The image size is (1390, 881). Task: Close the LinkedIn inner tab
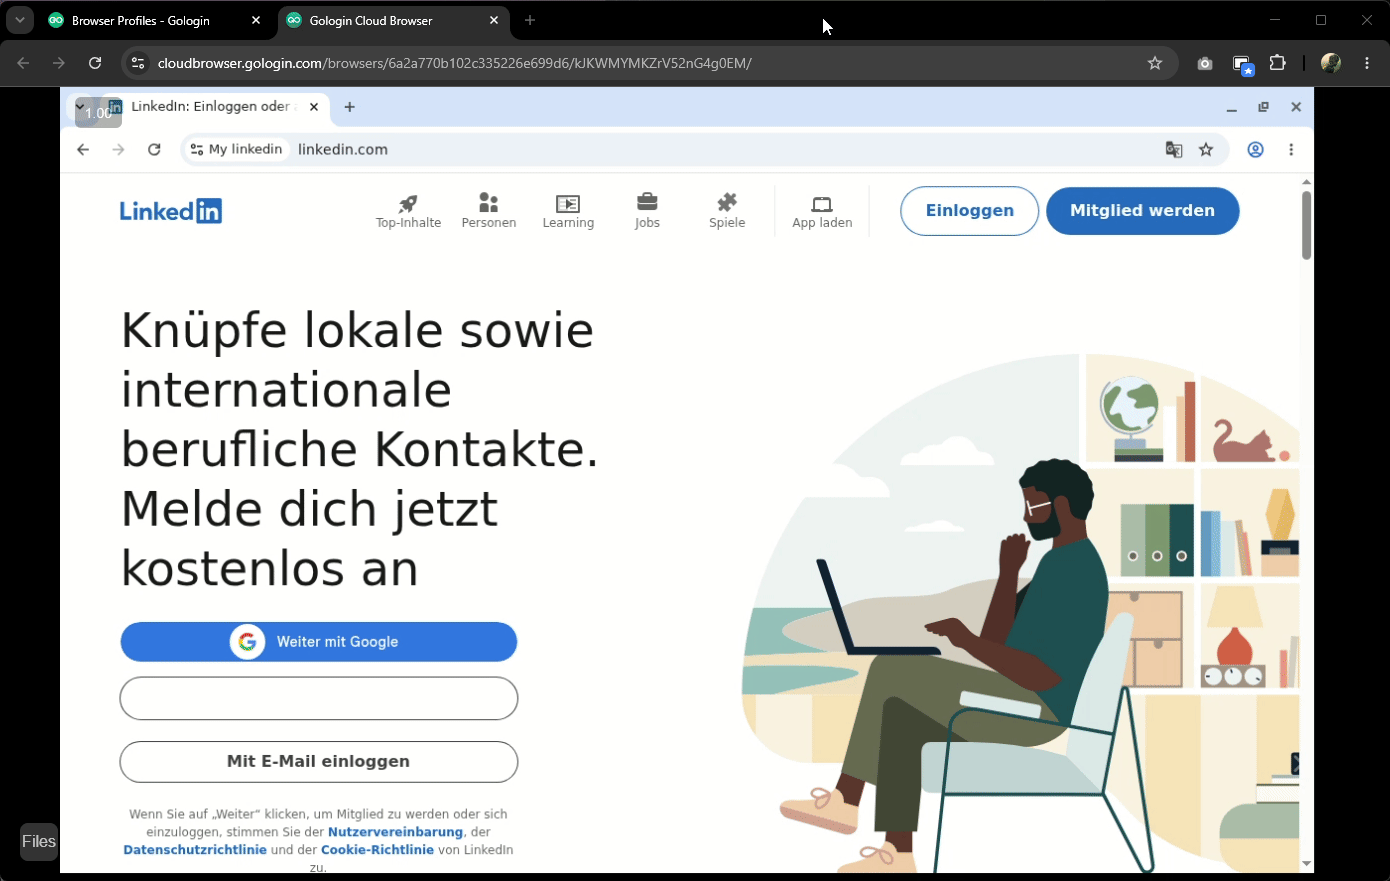314,107
